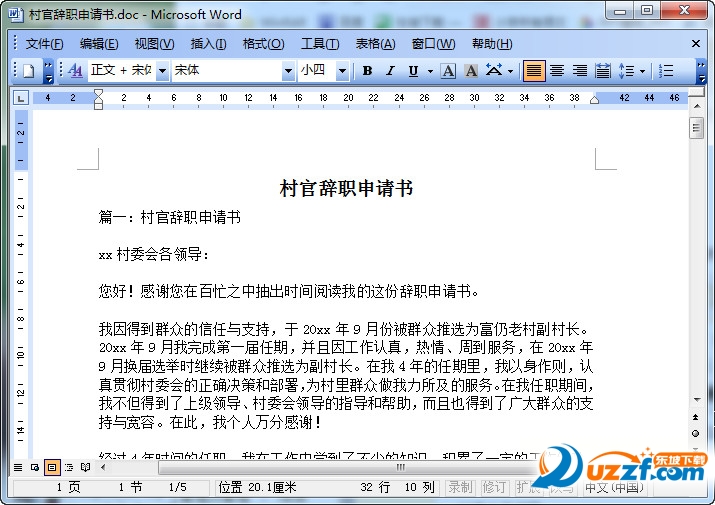The height and width of the screenshot is (505, 715).
Task: Align paragraph text to the right
Action: 580,71
